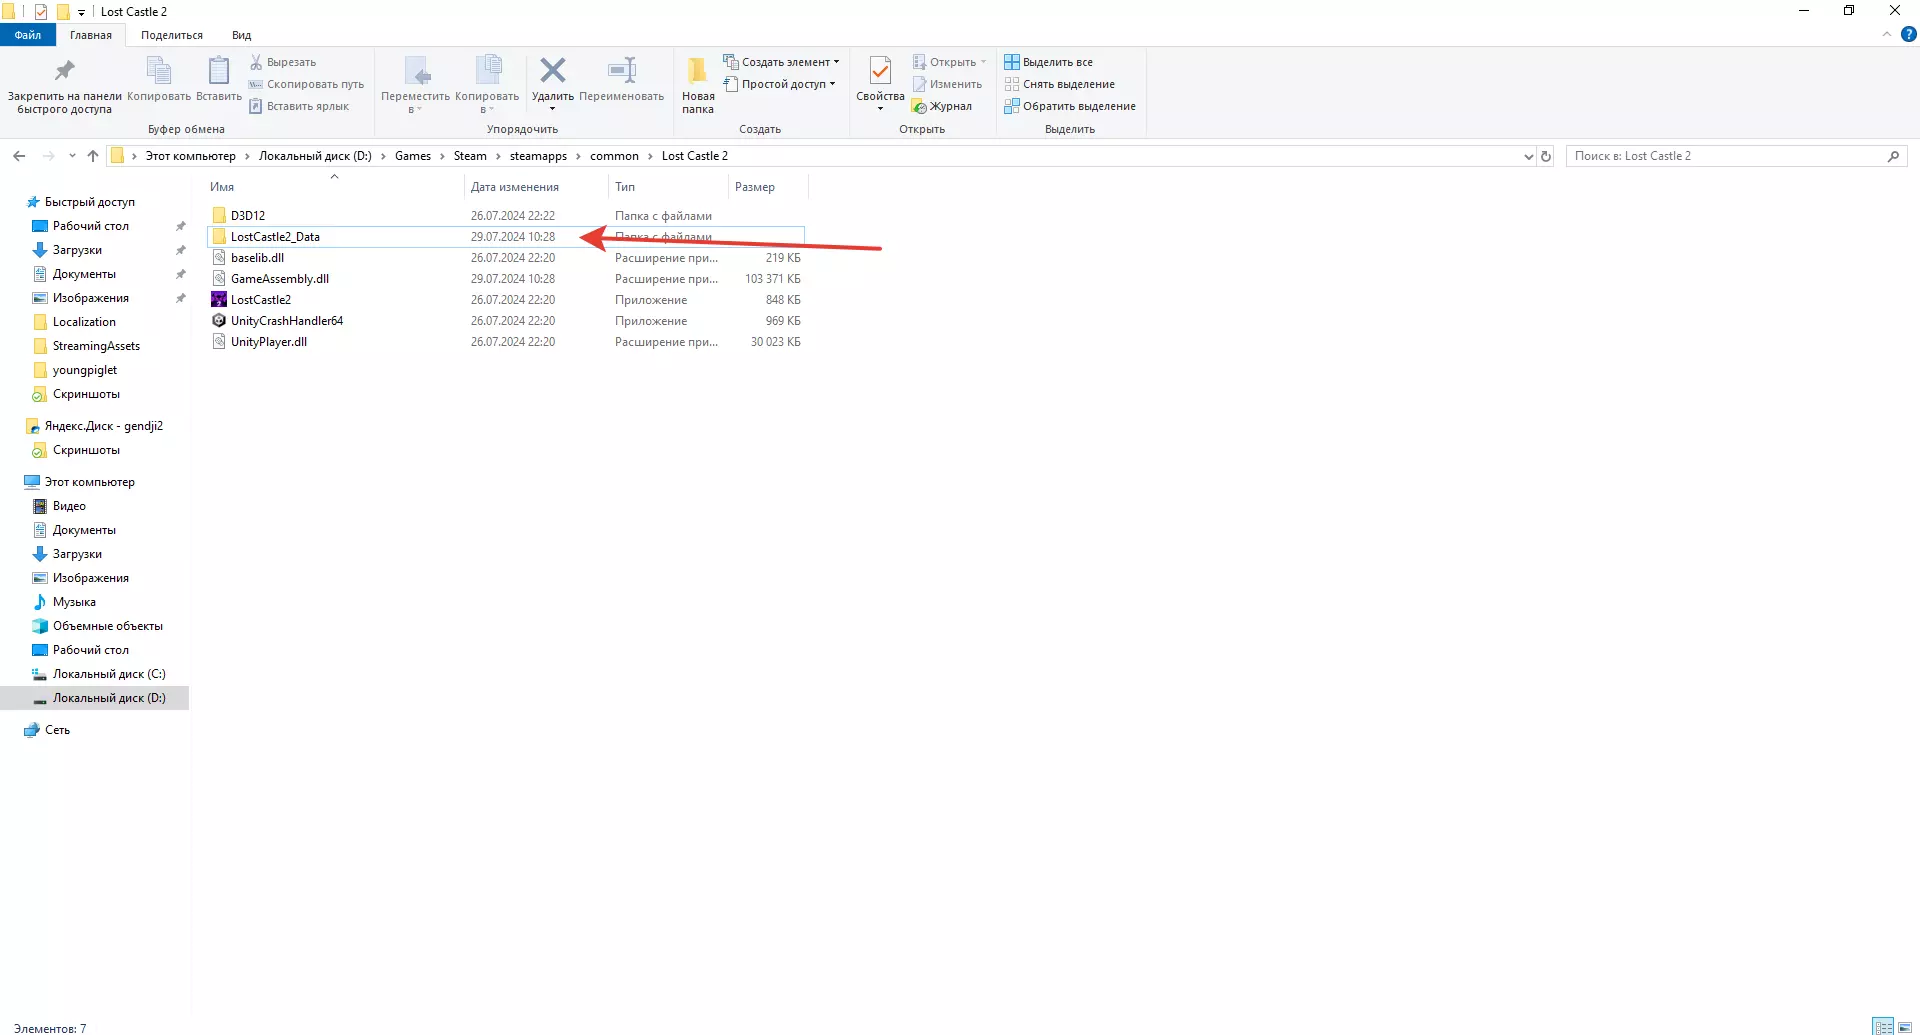Switch to large thumbnails view icon
This screenshot has height=1035, width=1920.
tap(1905, 1027)
